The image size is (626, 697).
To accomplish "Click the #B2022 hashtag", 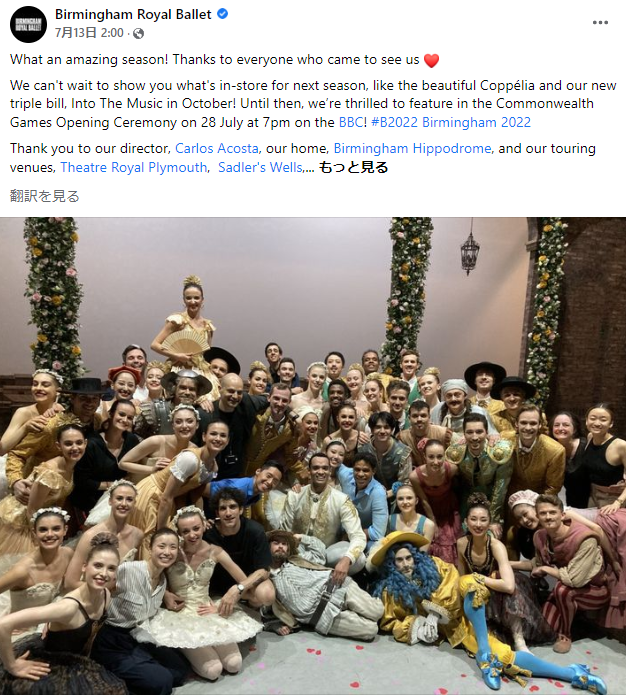I will pos(394,122).
